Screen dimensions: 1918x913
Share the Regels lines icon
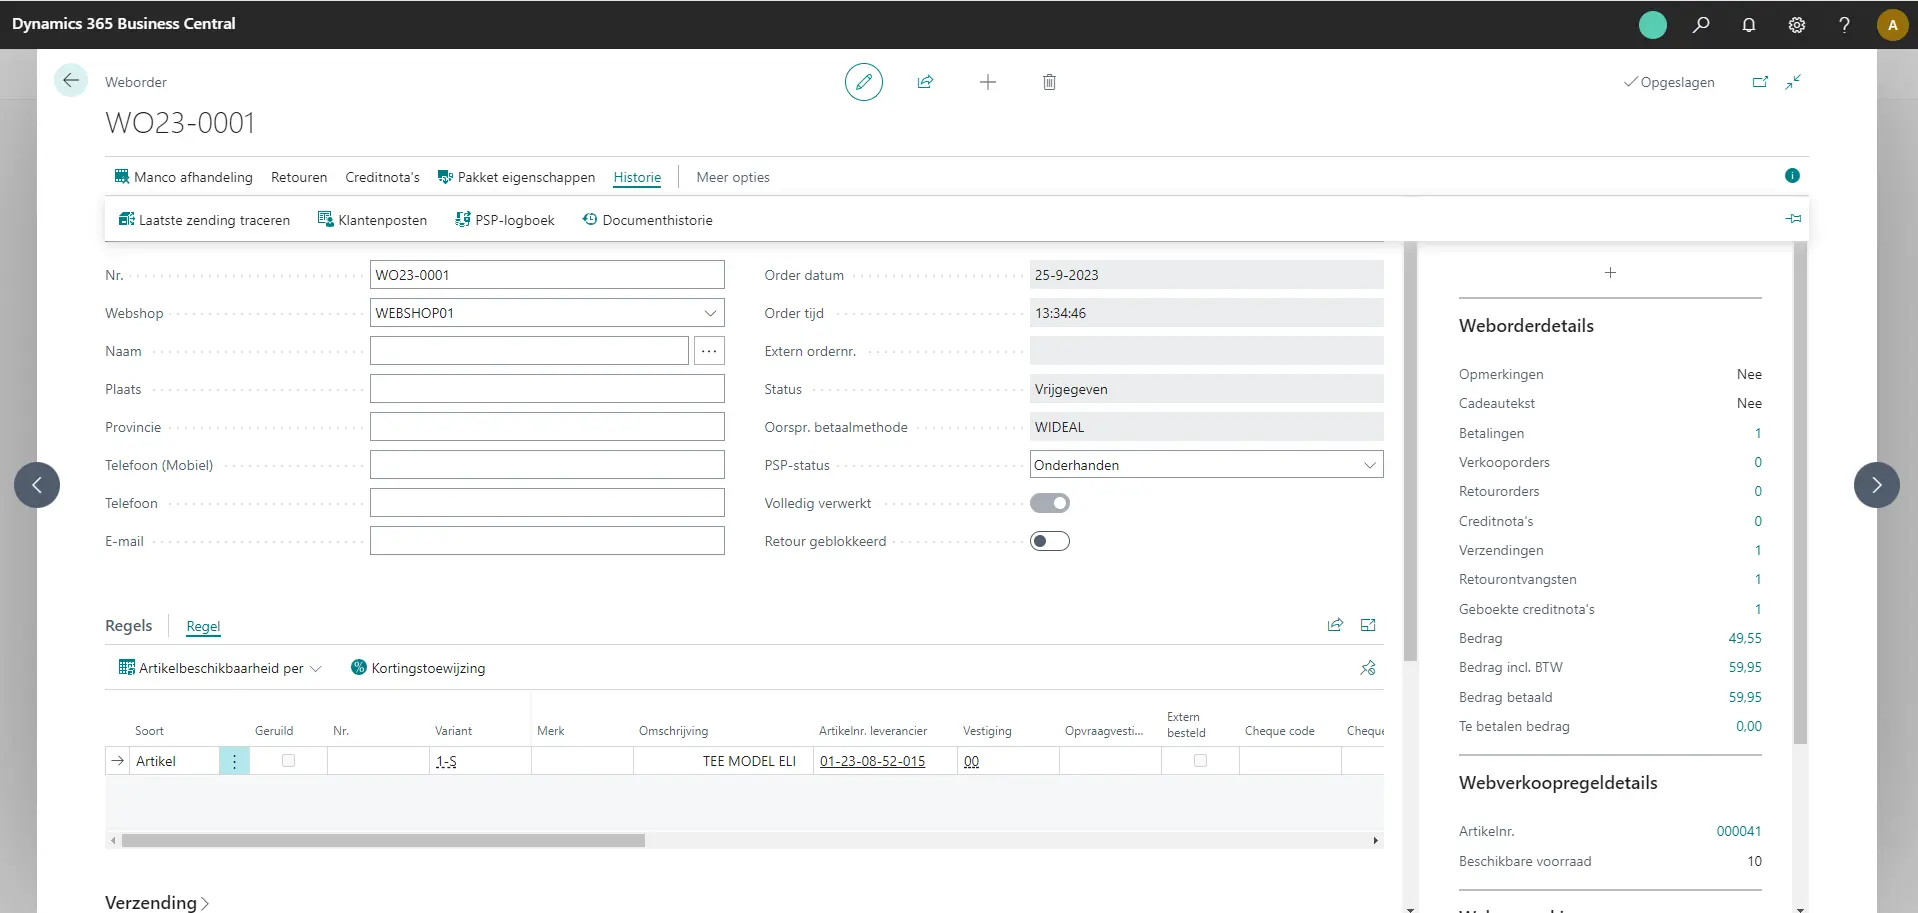(x=1335, y=625)
